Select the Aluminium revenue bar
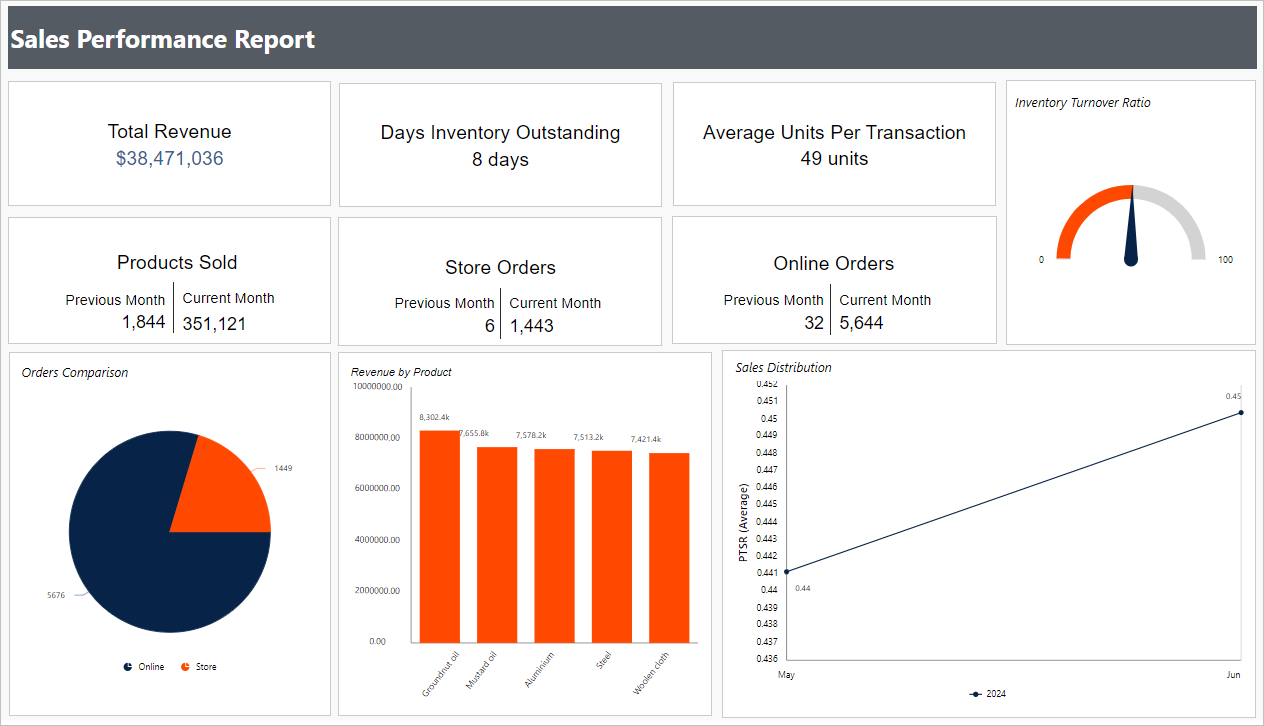 point(554,545)
